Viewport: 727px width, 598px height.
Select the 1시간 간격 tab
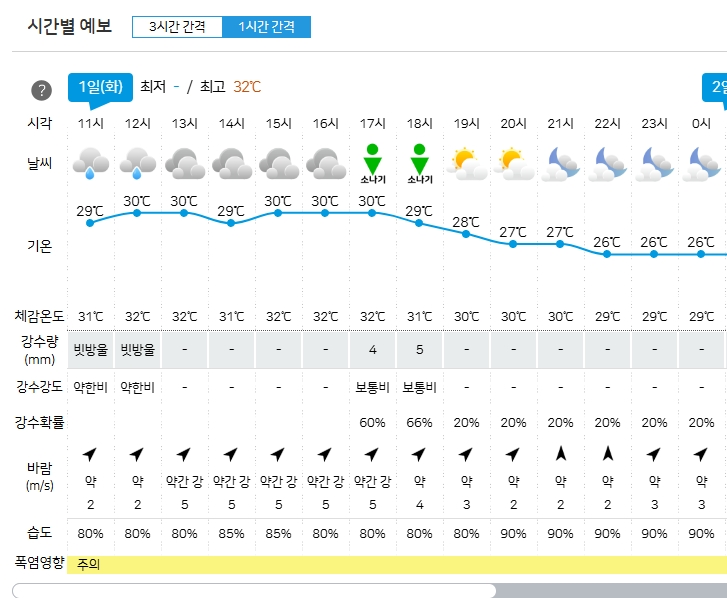[266, 27]
